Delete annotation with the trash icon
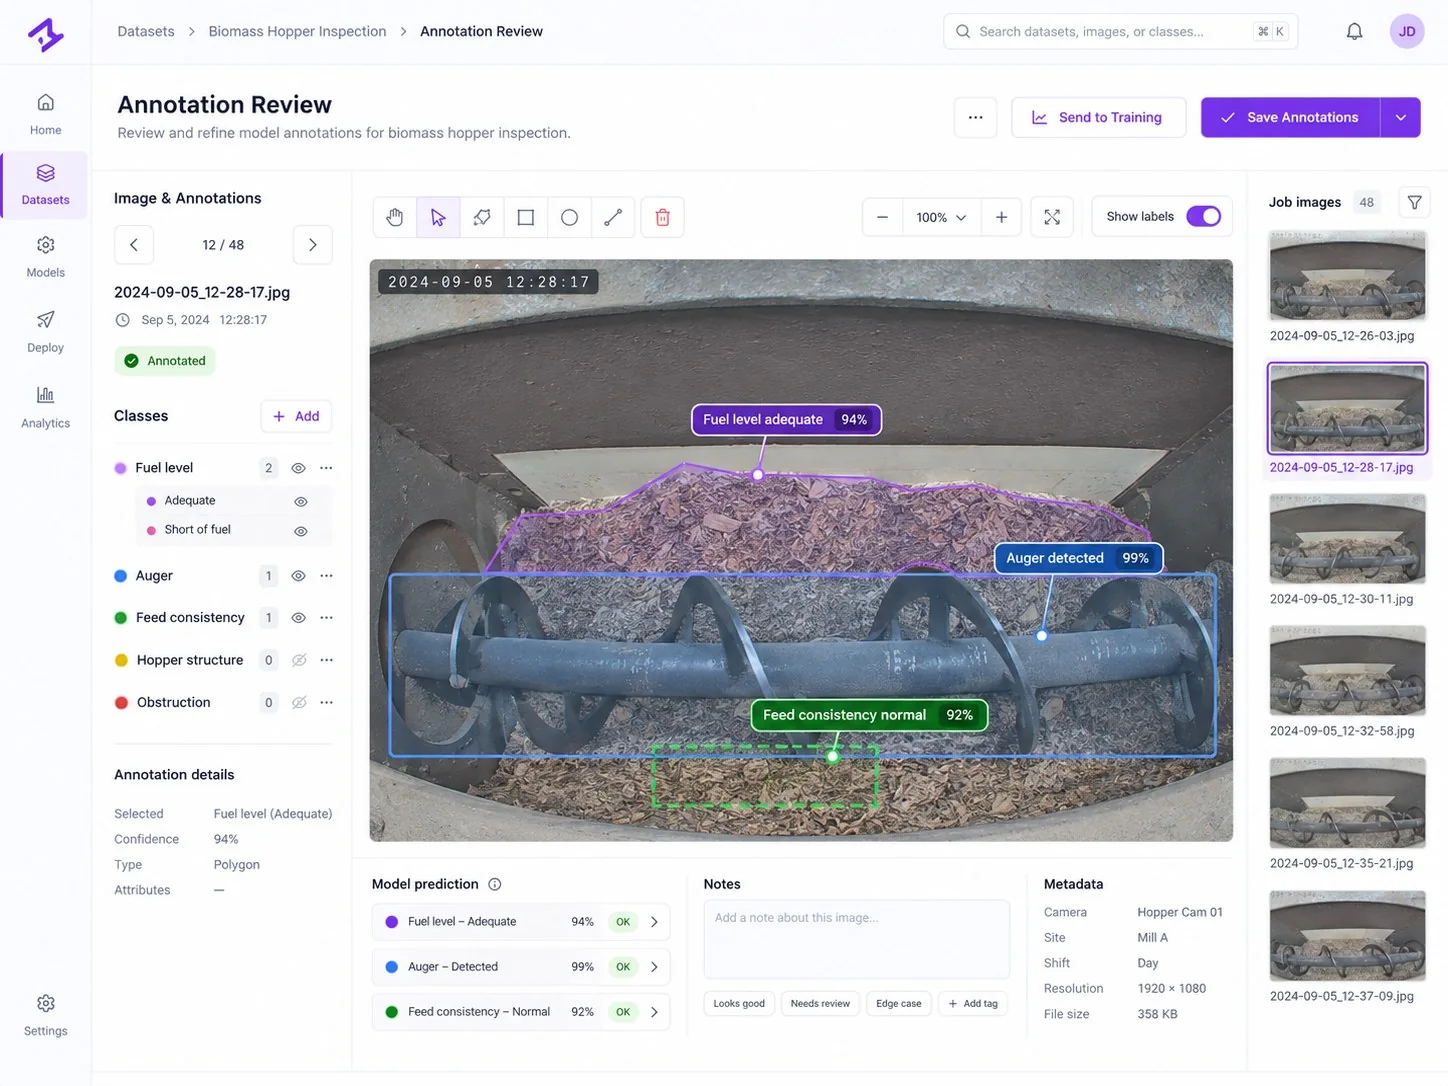1448x1086 pixels. pyautogui.click(x=662, y=217)
